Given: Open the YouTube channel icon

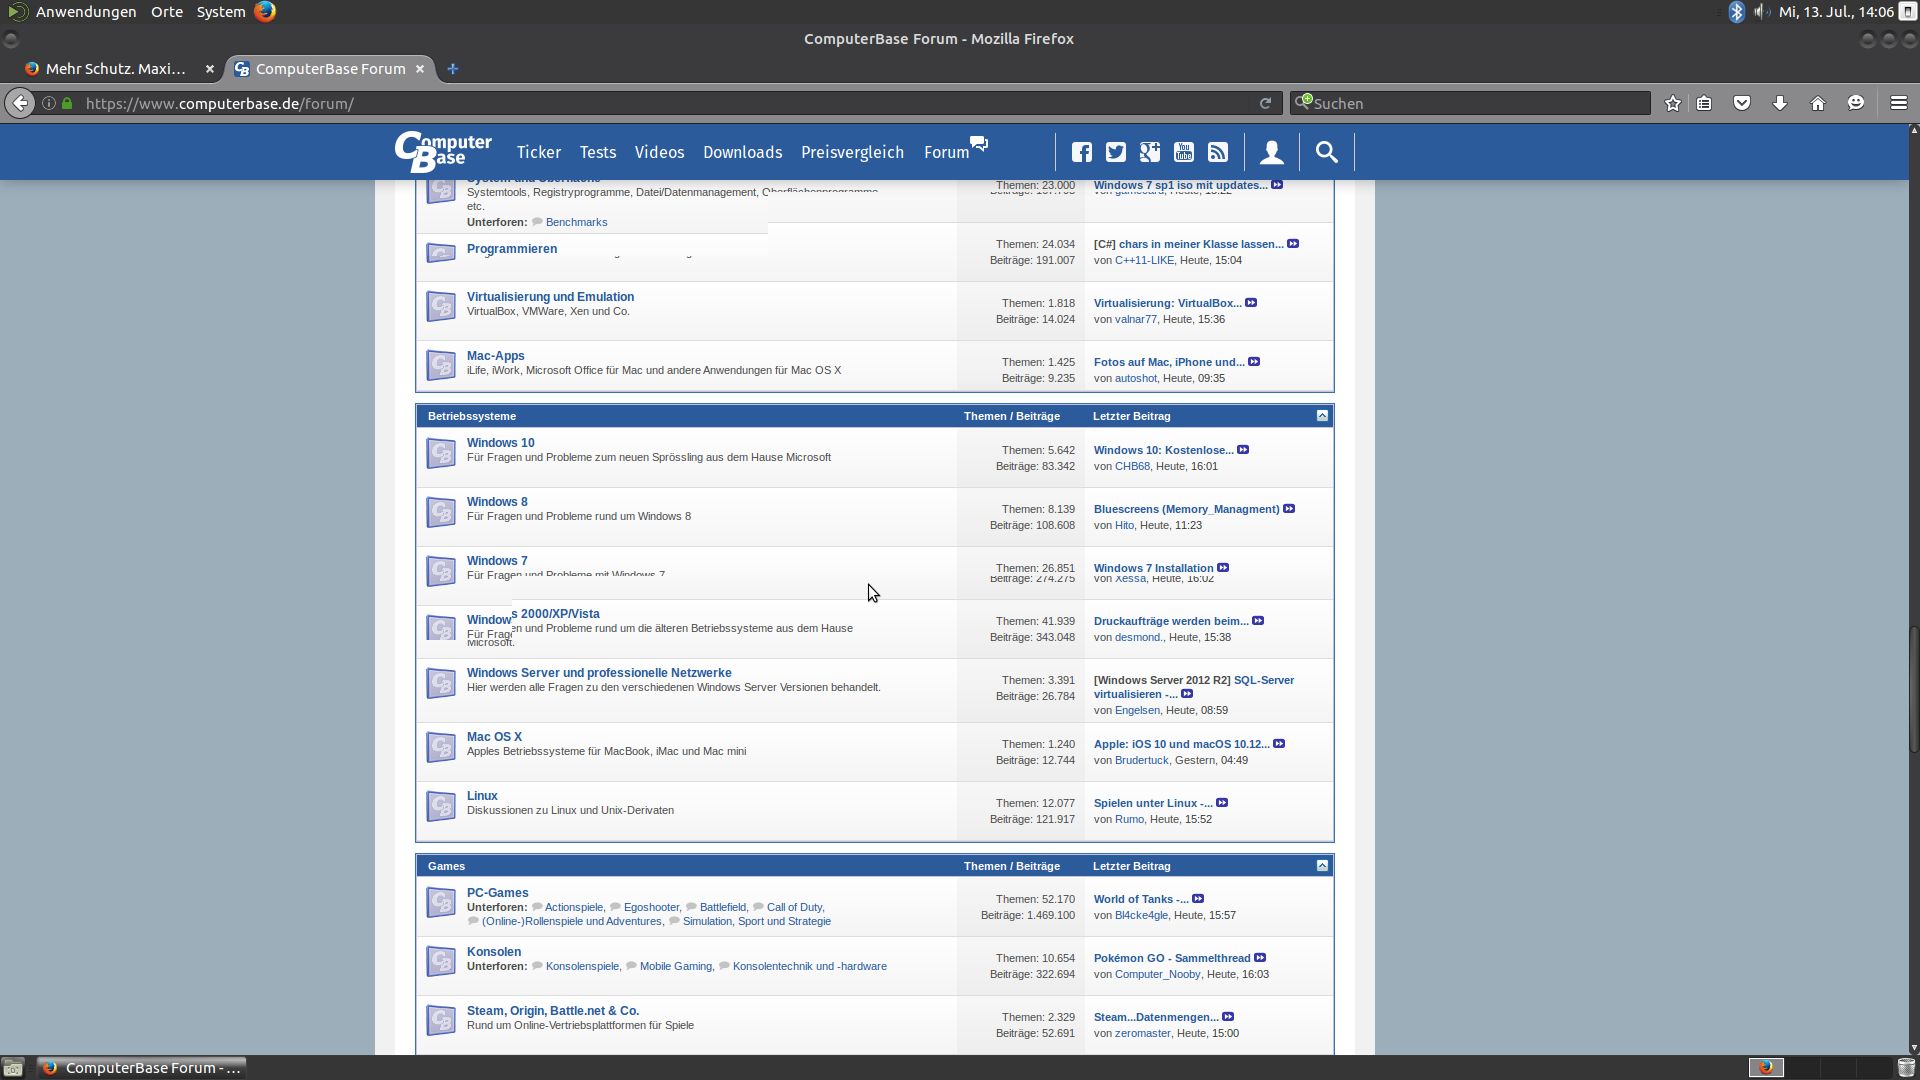Looking at the screenshot, I should (x=1184, y=152).
